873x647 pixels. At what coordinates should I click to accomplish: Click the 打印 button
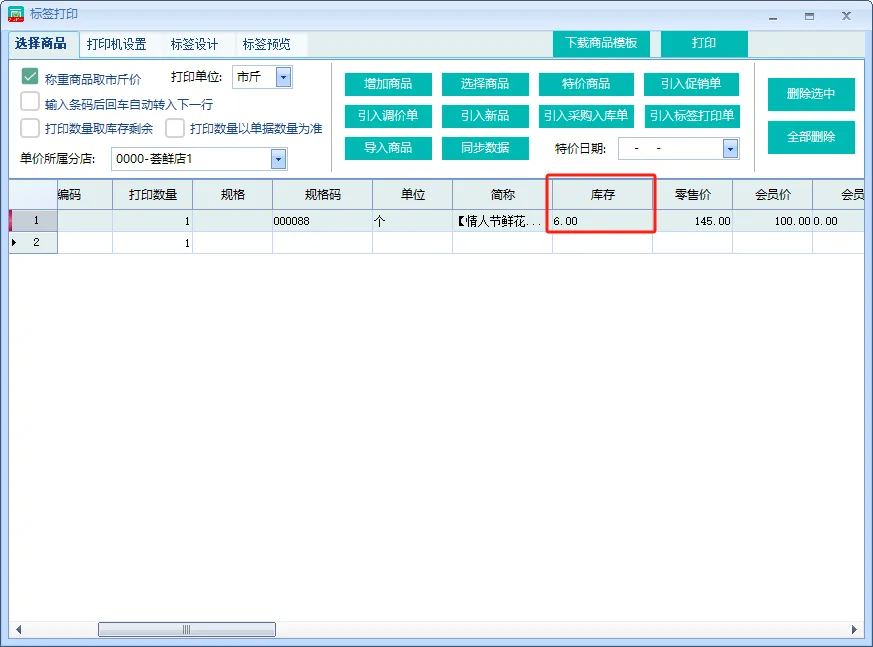click(x=704, y=43)
